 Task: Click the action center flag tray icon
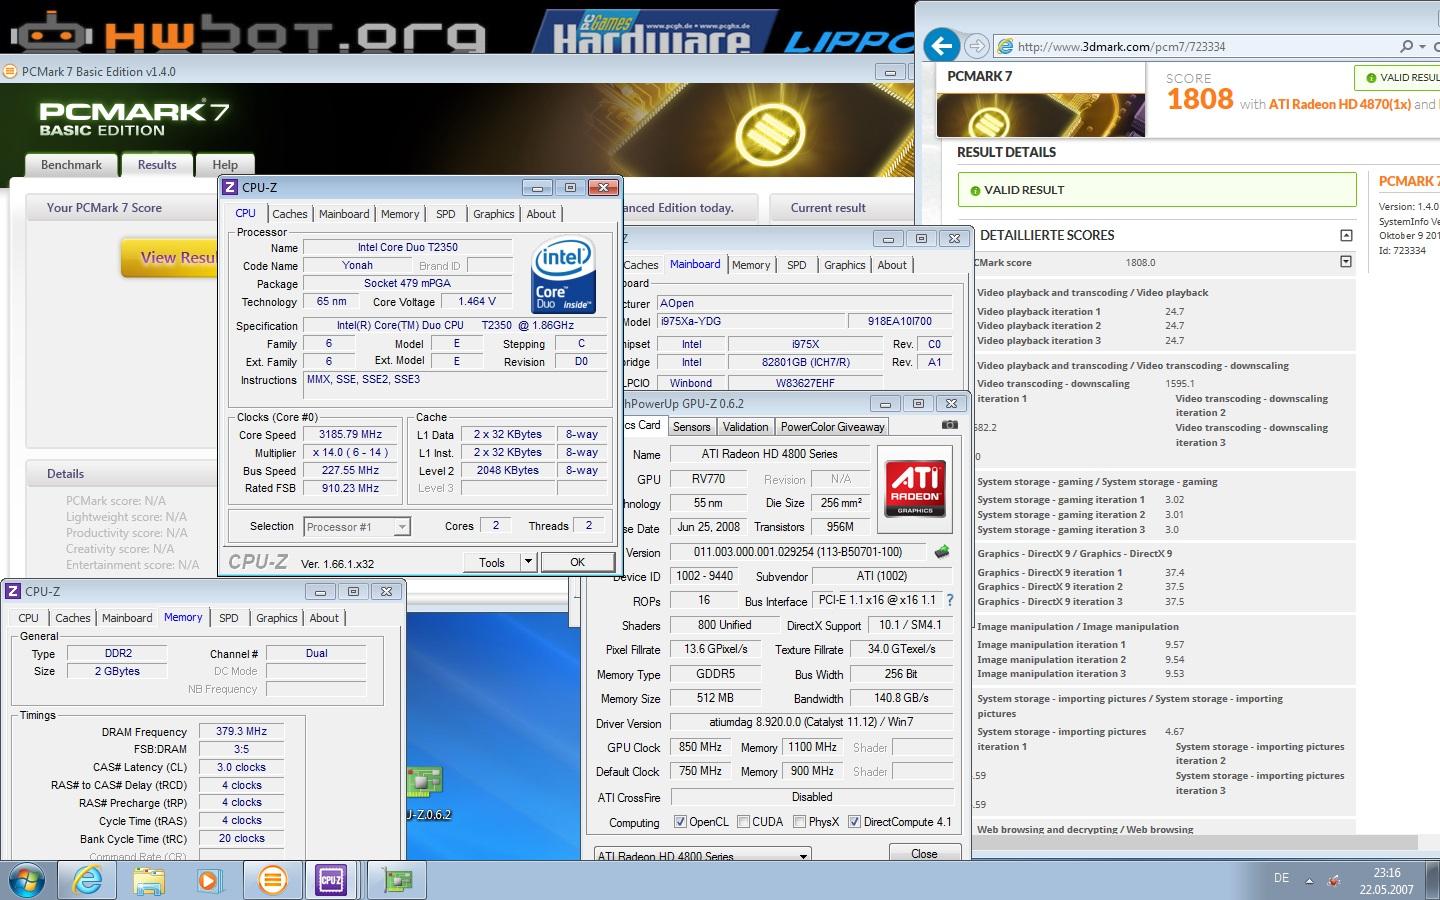(1334, 881)
